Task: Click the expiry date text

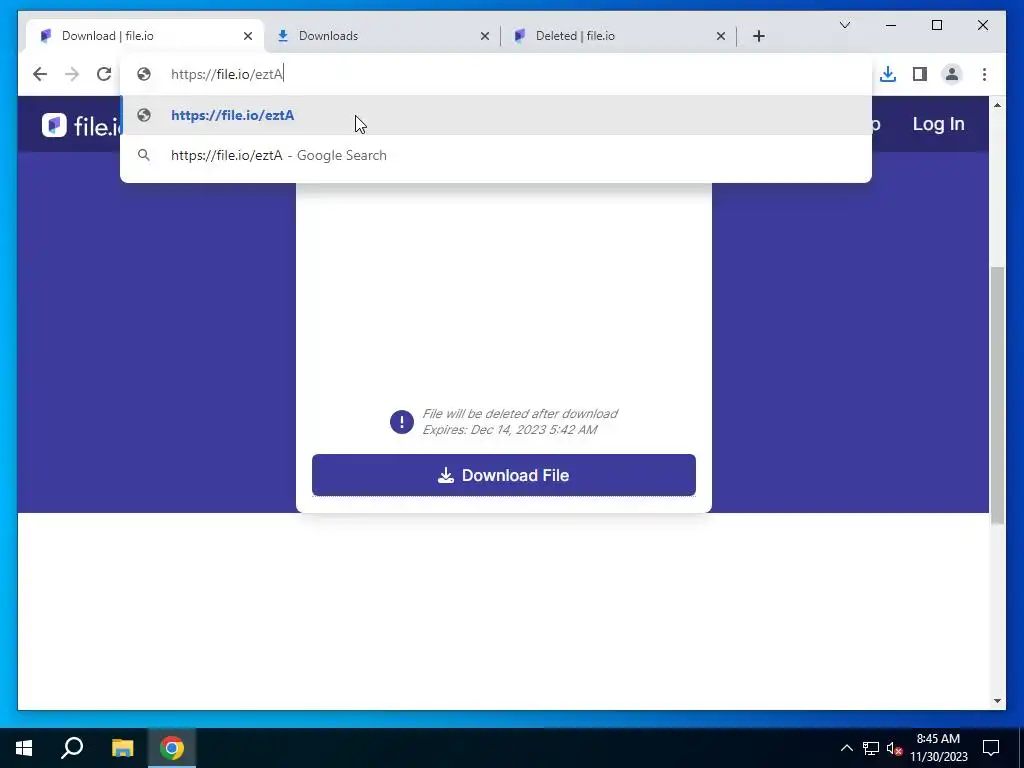Action: pyautogui.click(x=509, y=430)
